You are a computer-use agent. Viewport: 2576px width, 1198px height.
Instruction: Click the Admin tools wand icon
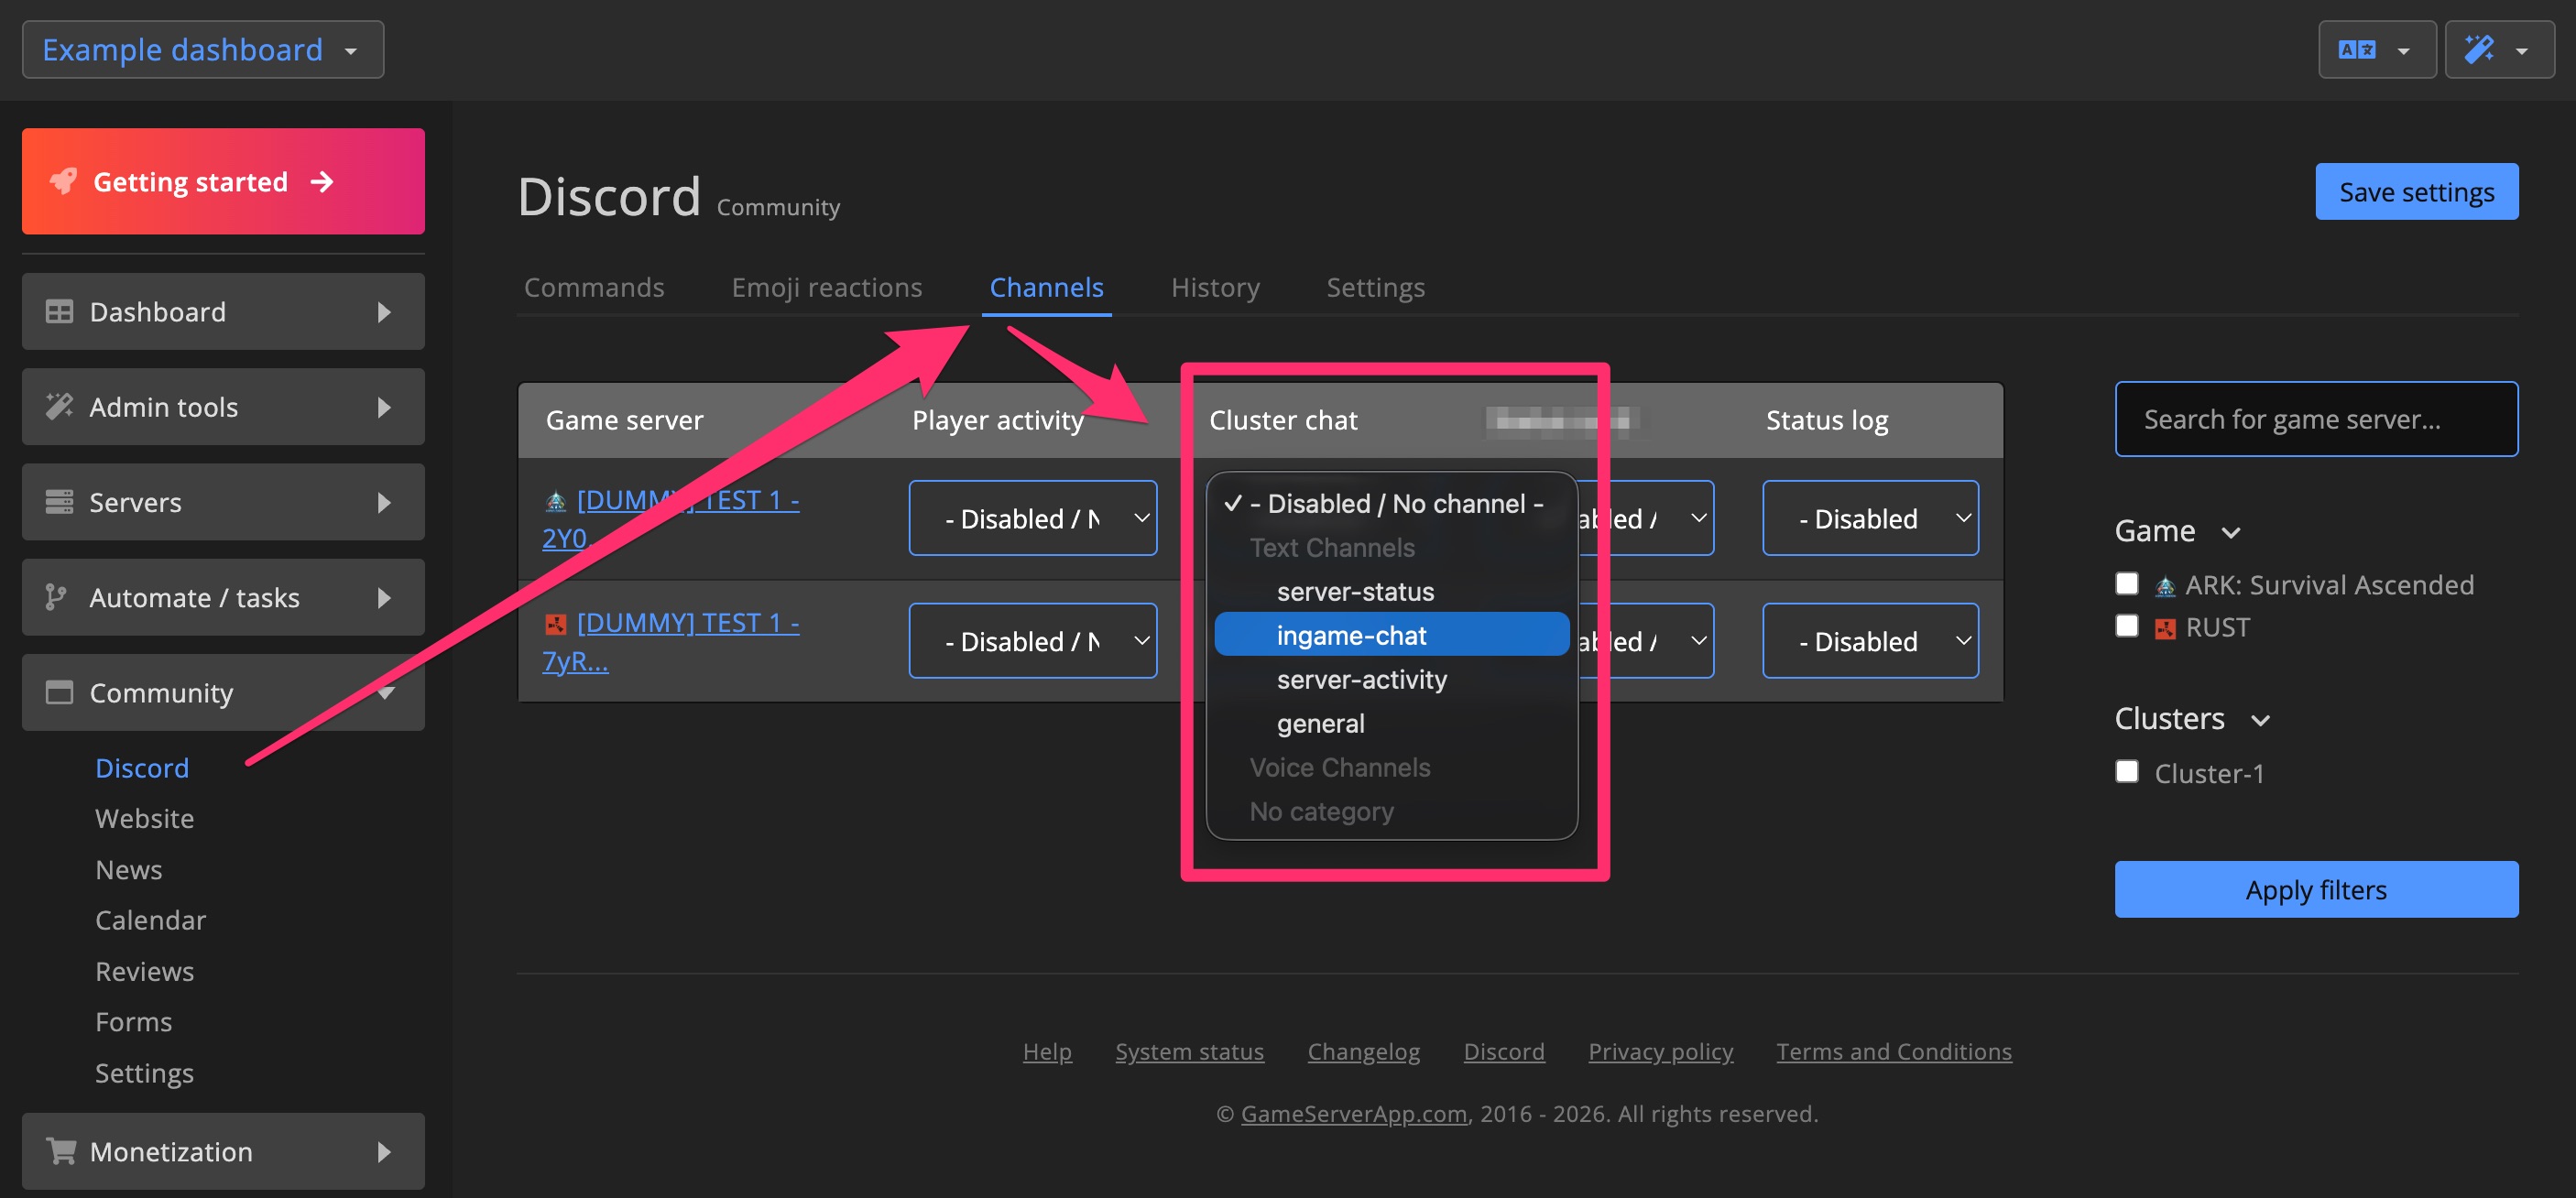click(x=58, y=406)
